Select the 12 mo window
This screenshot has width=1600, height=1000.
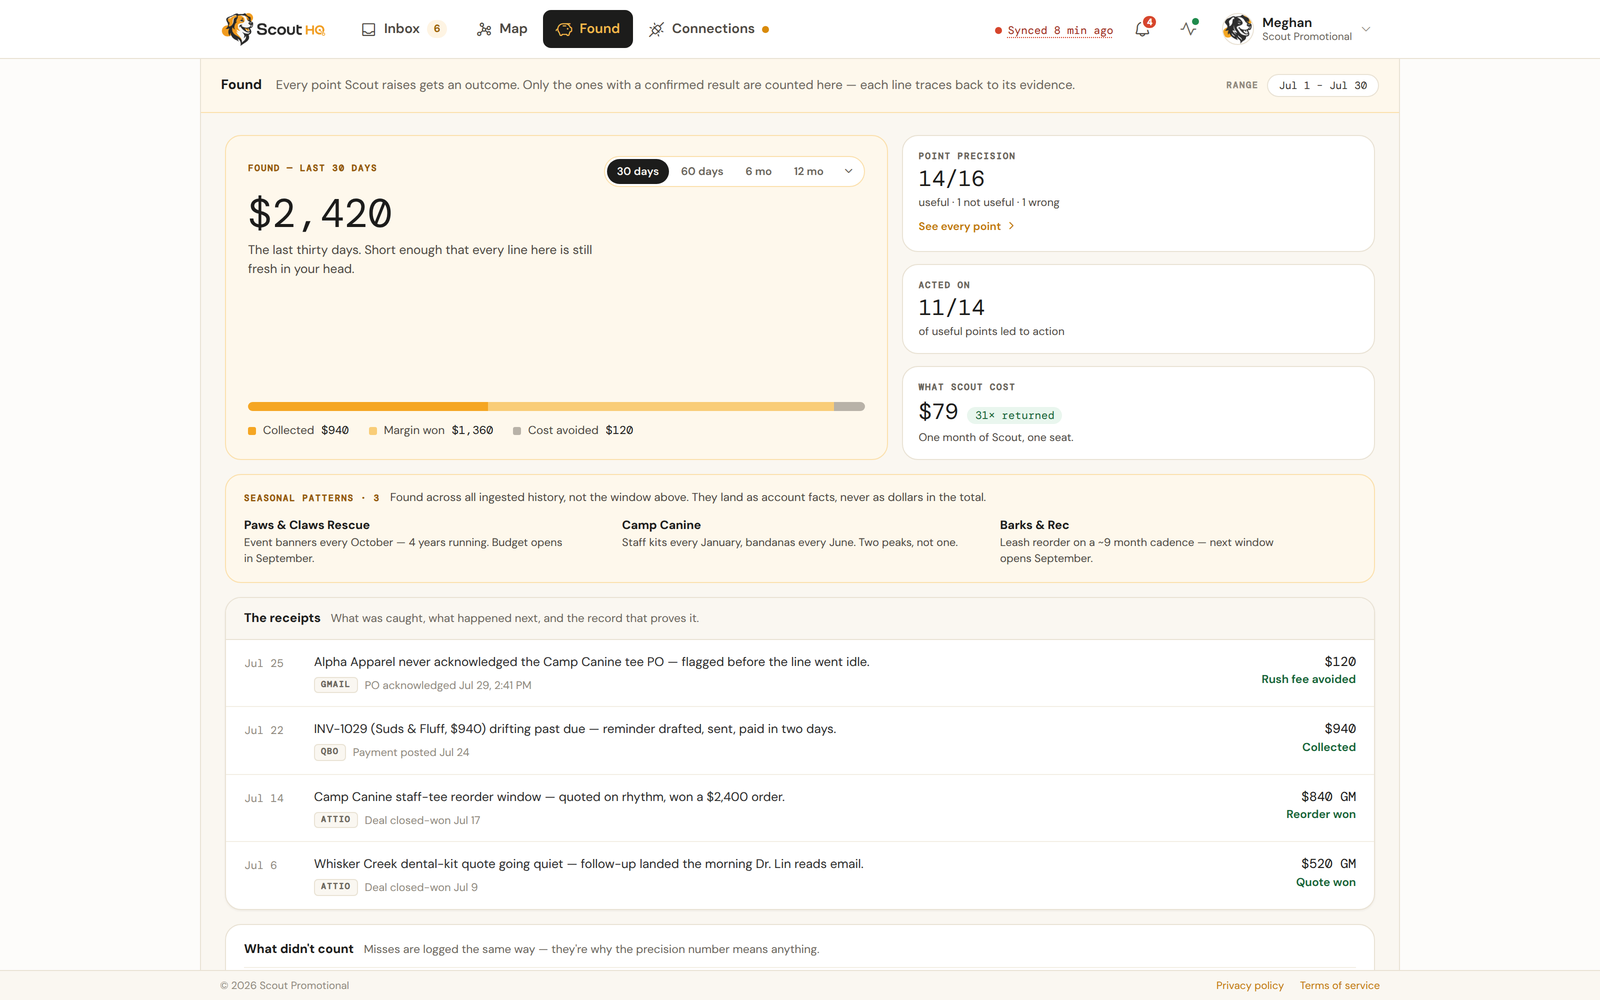(809, 171)
